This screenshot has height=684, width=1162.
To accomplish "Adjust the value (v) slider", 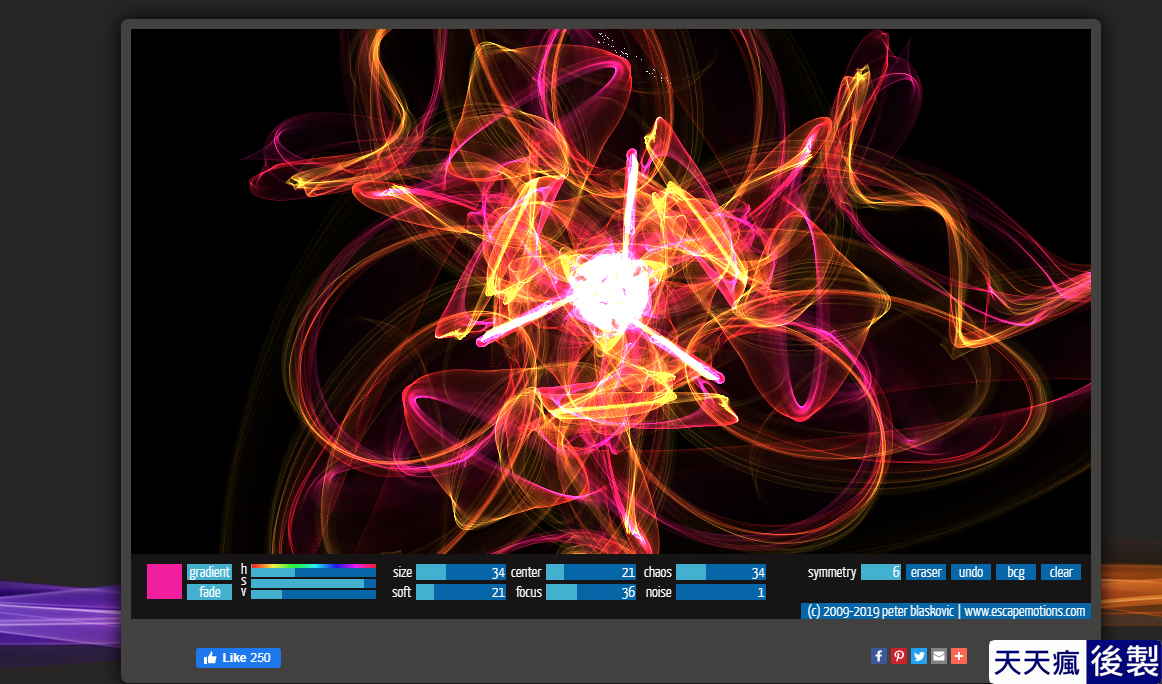I will point(313,594).
